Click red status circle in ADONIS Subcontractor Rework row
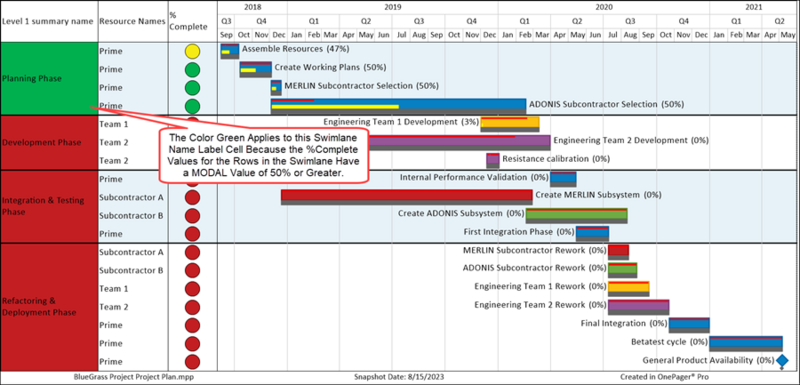The width and height of the screenshot is (800, 385). (192, 270)
